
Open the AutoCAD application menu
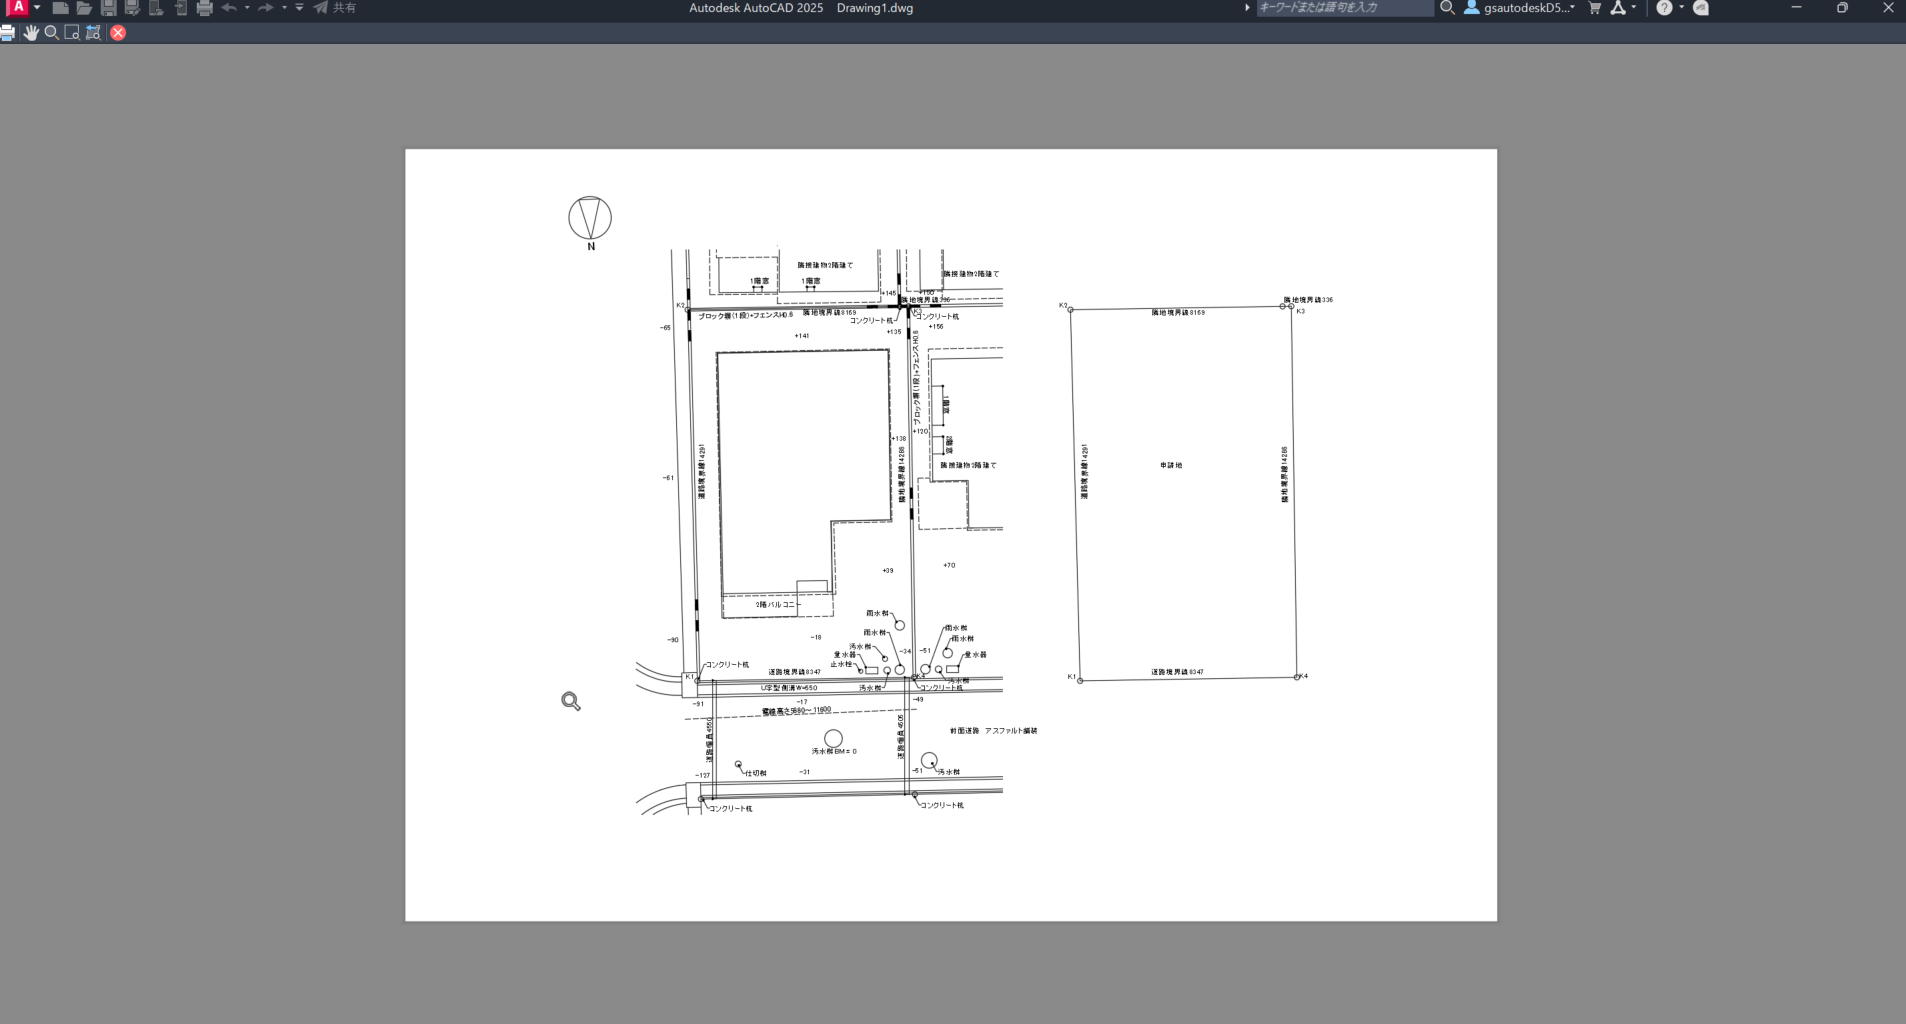18,8
